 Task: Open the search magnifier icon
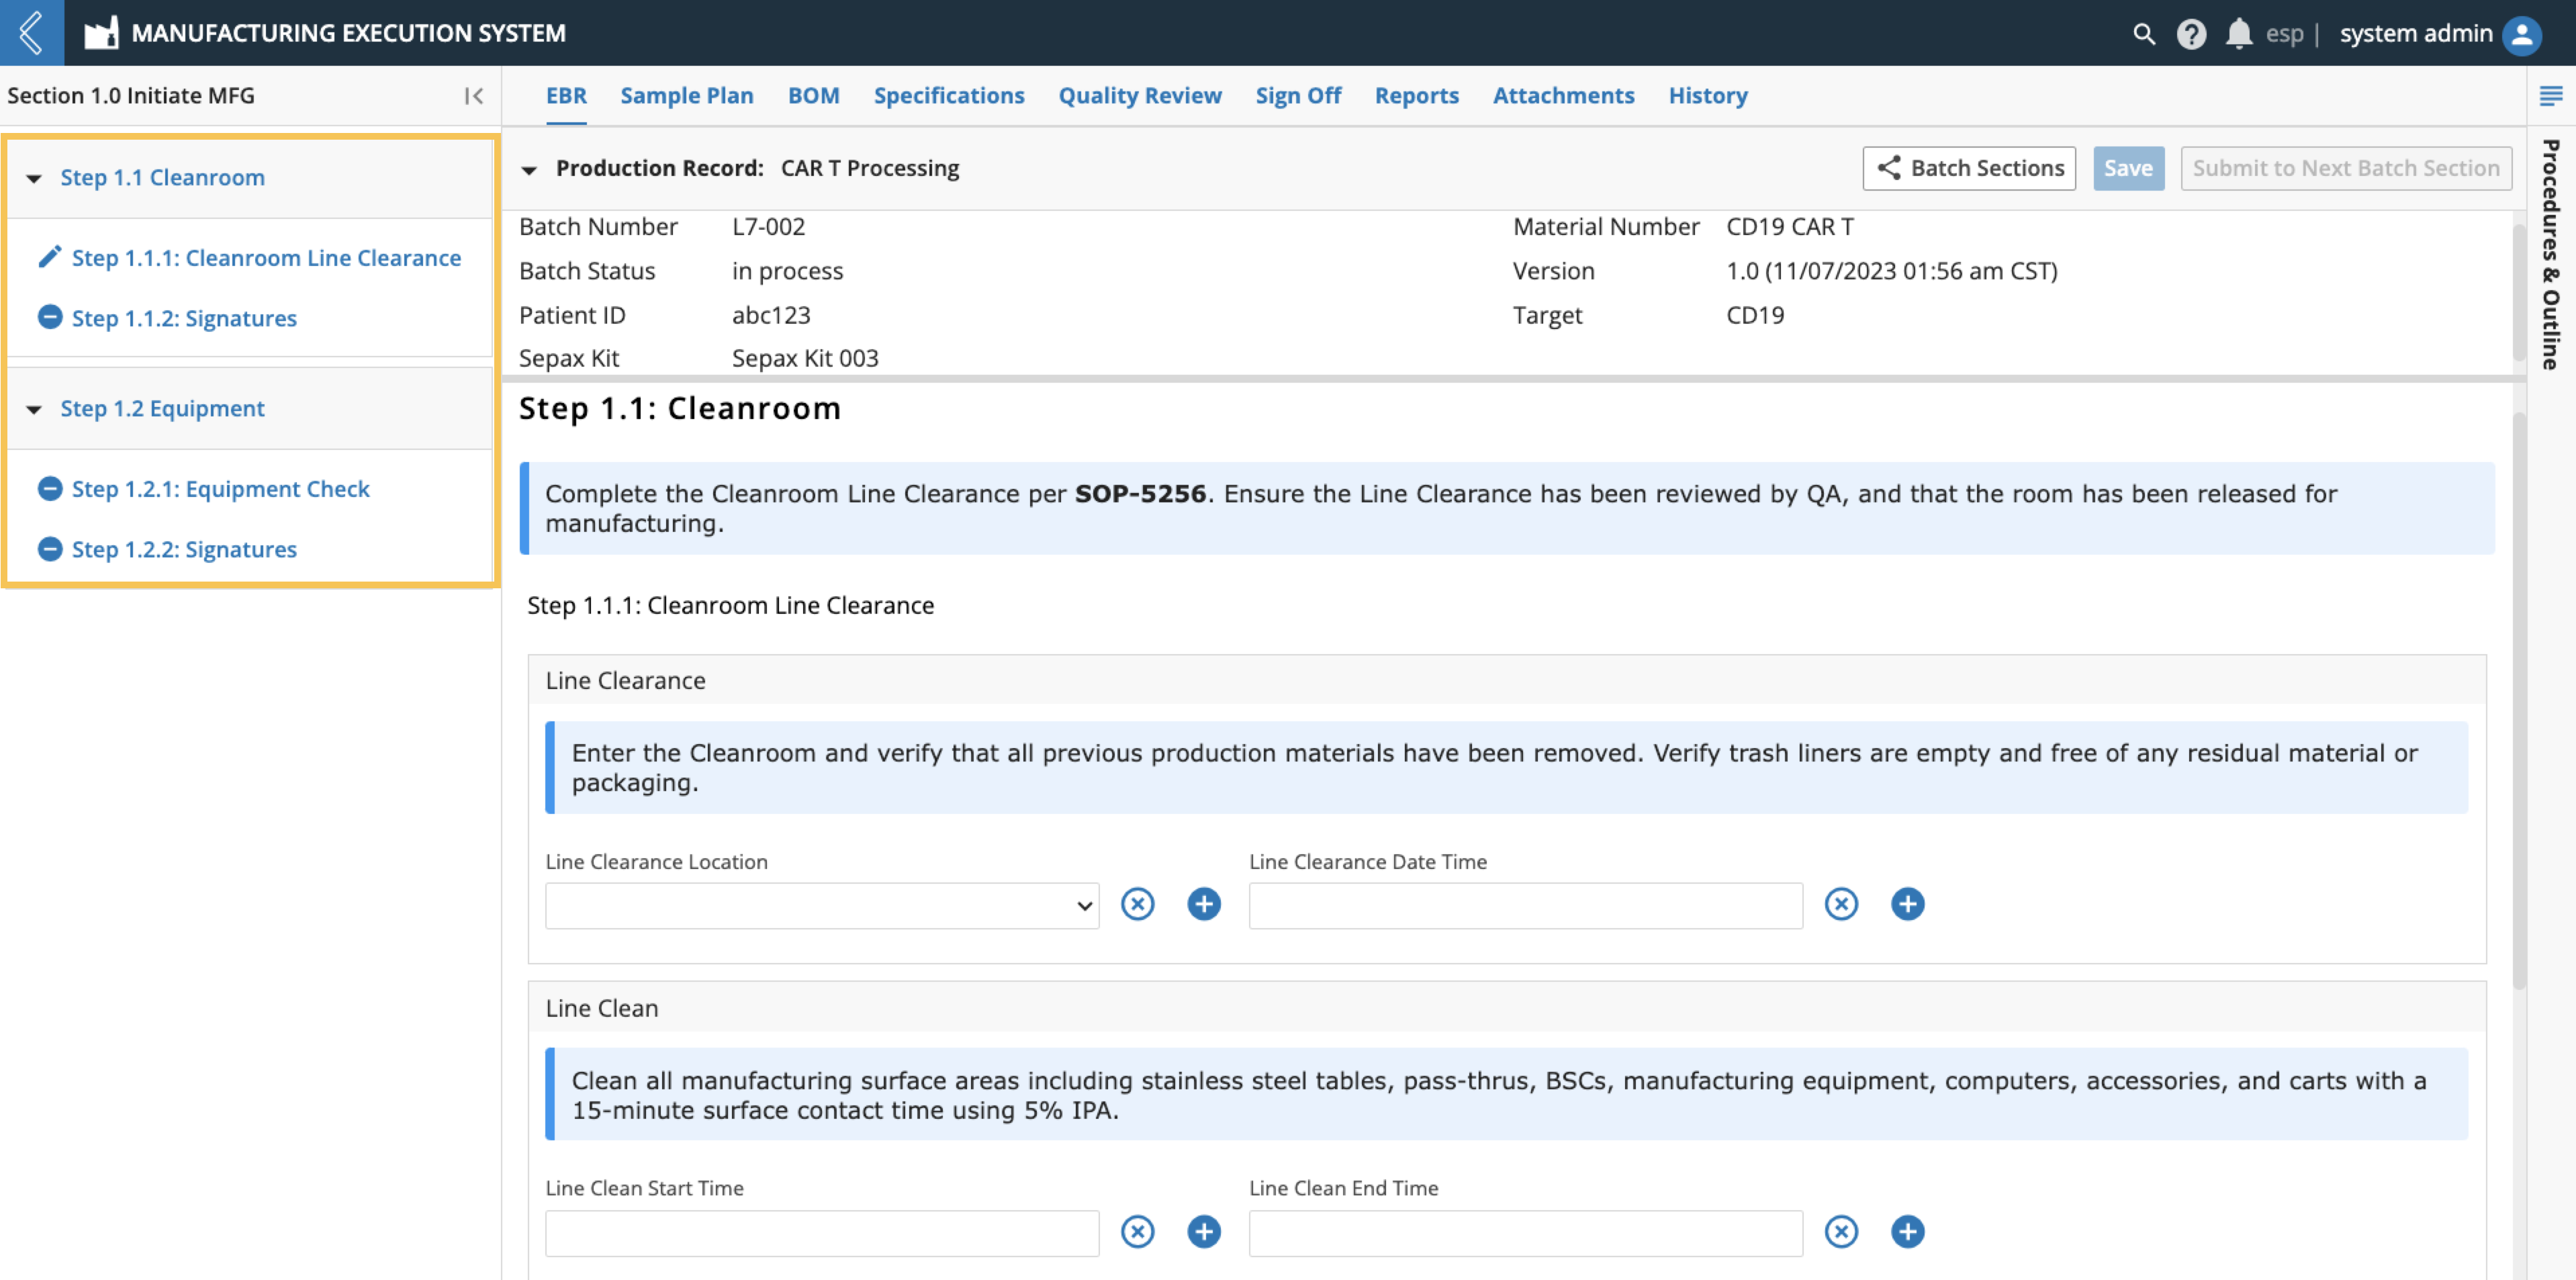pos(2143,34)
